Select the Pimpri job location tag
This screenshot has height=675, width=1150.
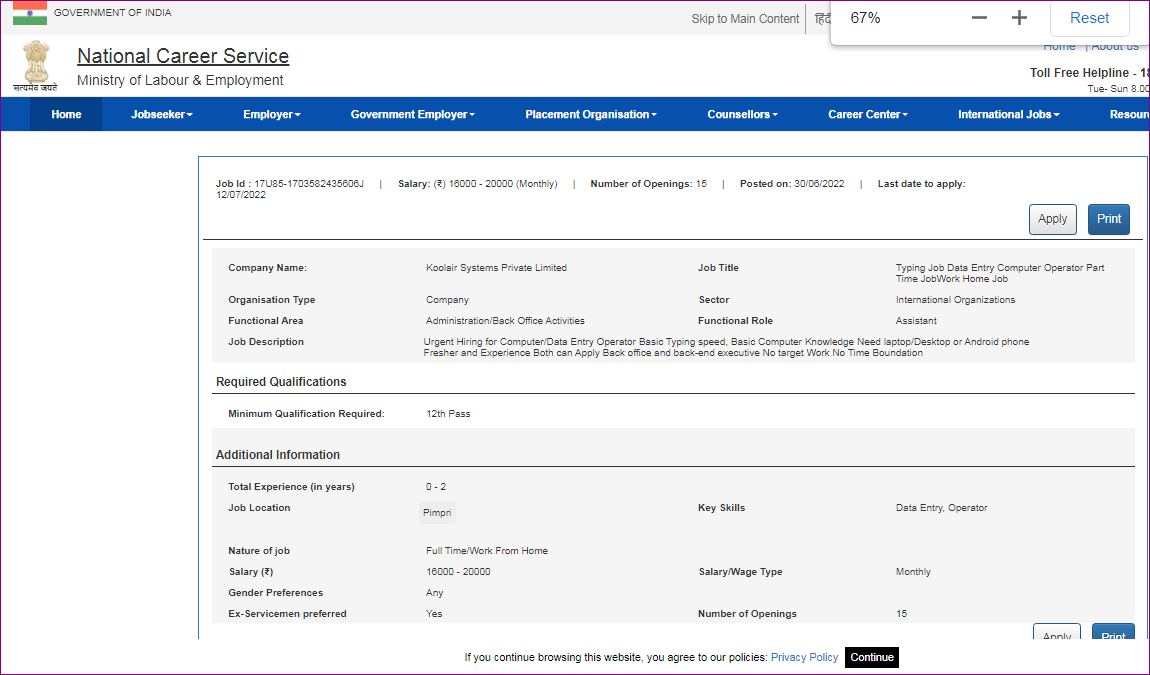point(437,512)
